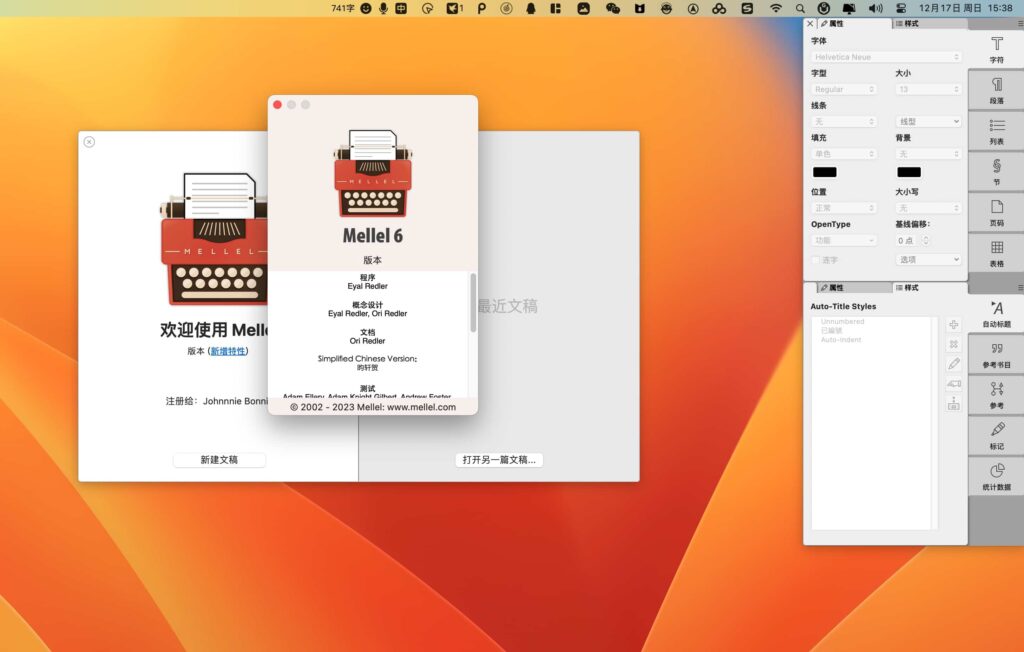This screenshot has height=652, width=1024.
Task: Click the black 填充 fill color swatch
Action: click(823, 172)
